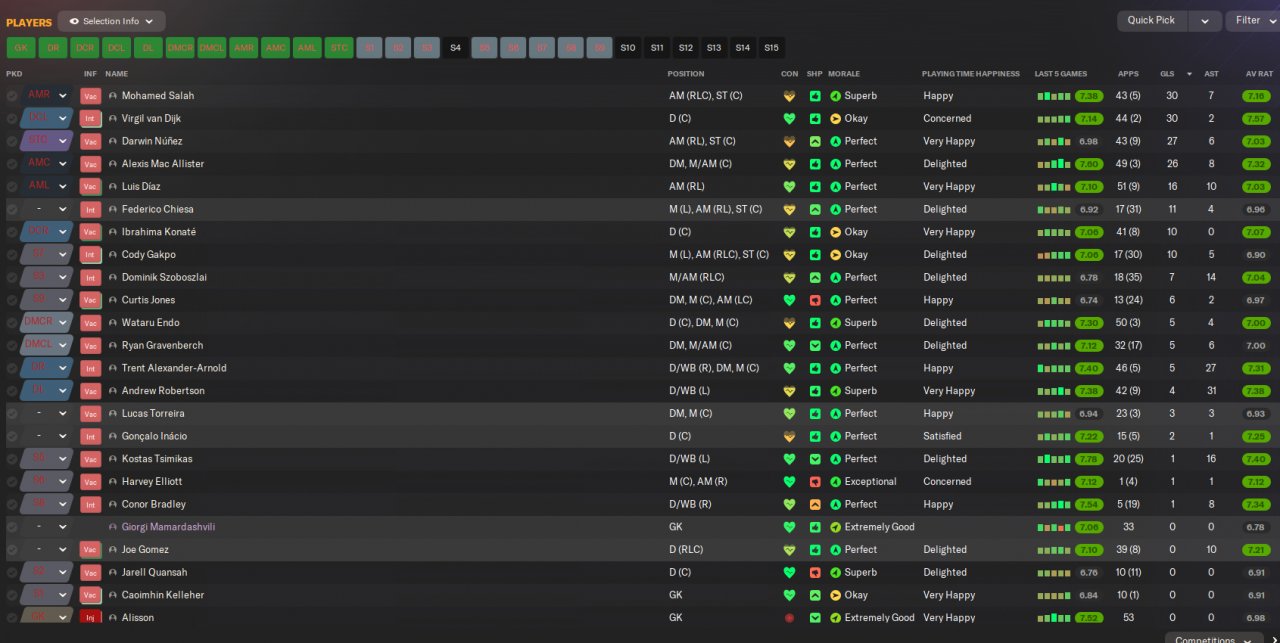This screenshot has width=1280, height=643.
Task: Click Trent Alexander-Arnold's condition heart icon
Action: (789, 368)
